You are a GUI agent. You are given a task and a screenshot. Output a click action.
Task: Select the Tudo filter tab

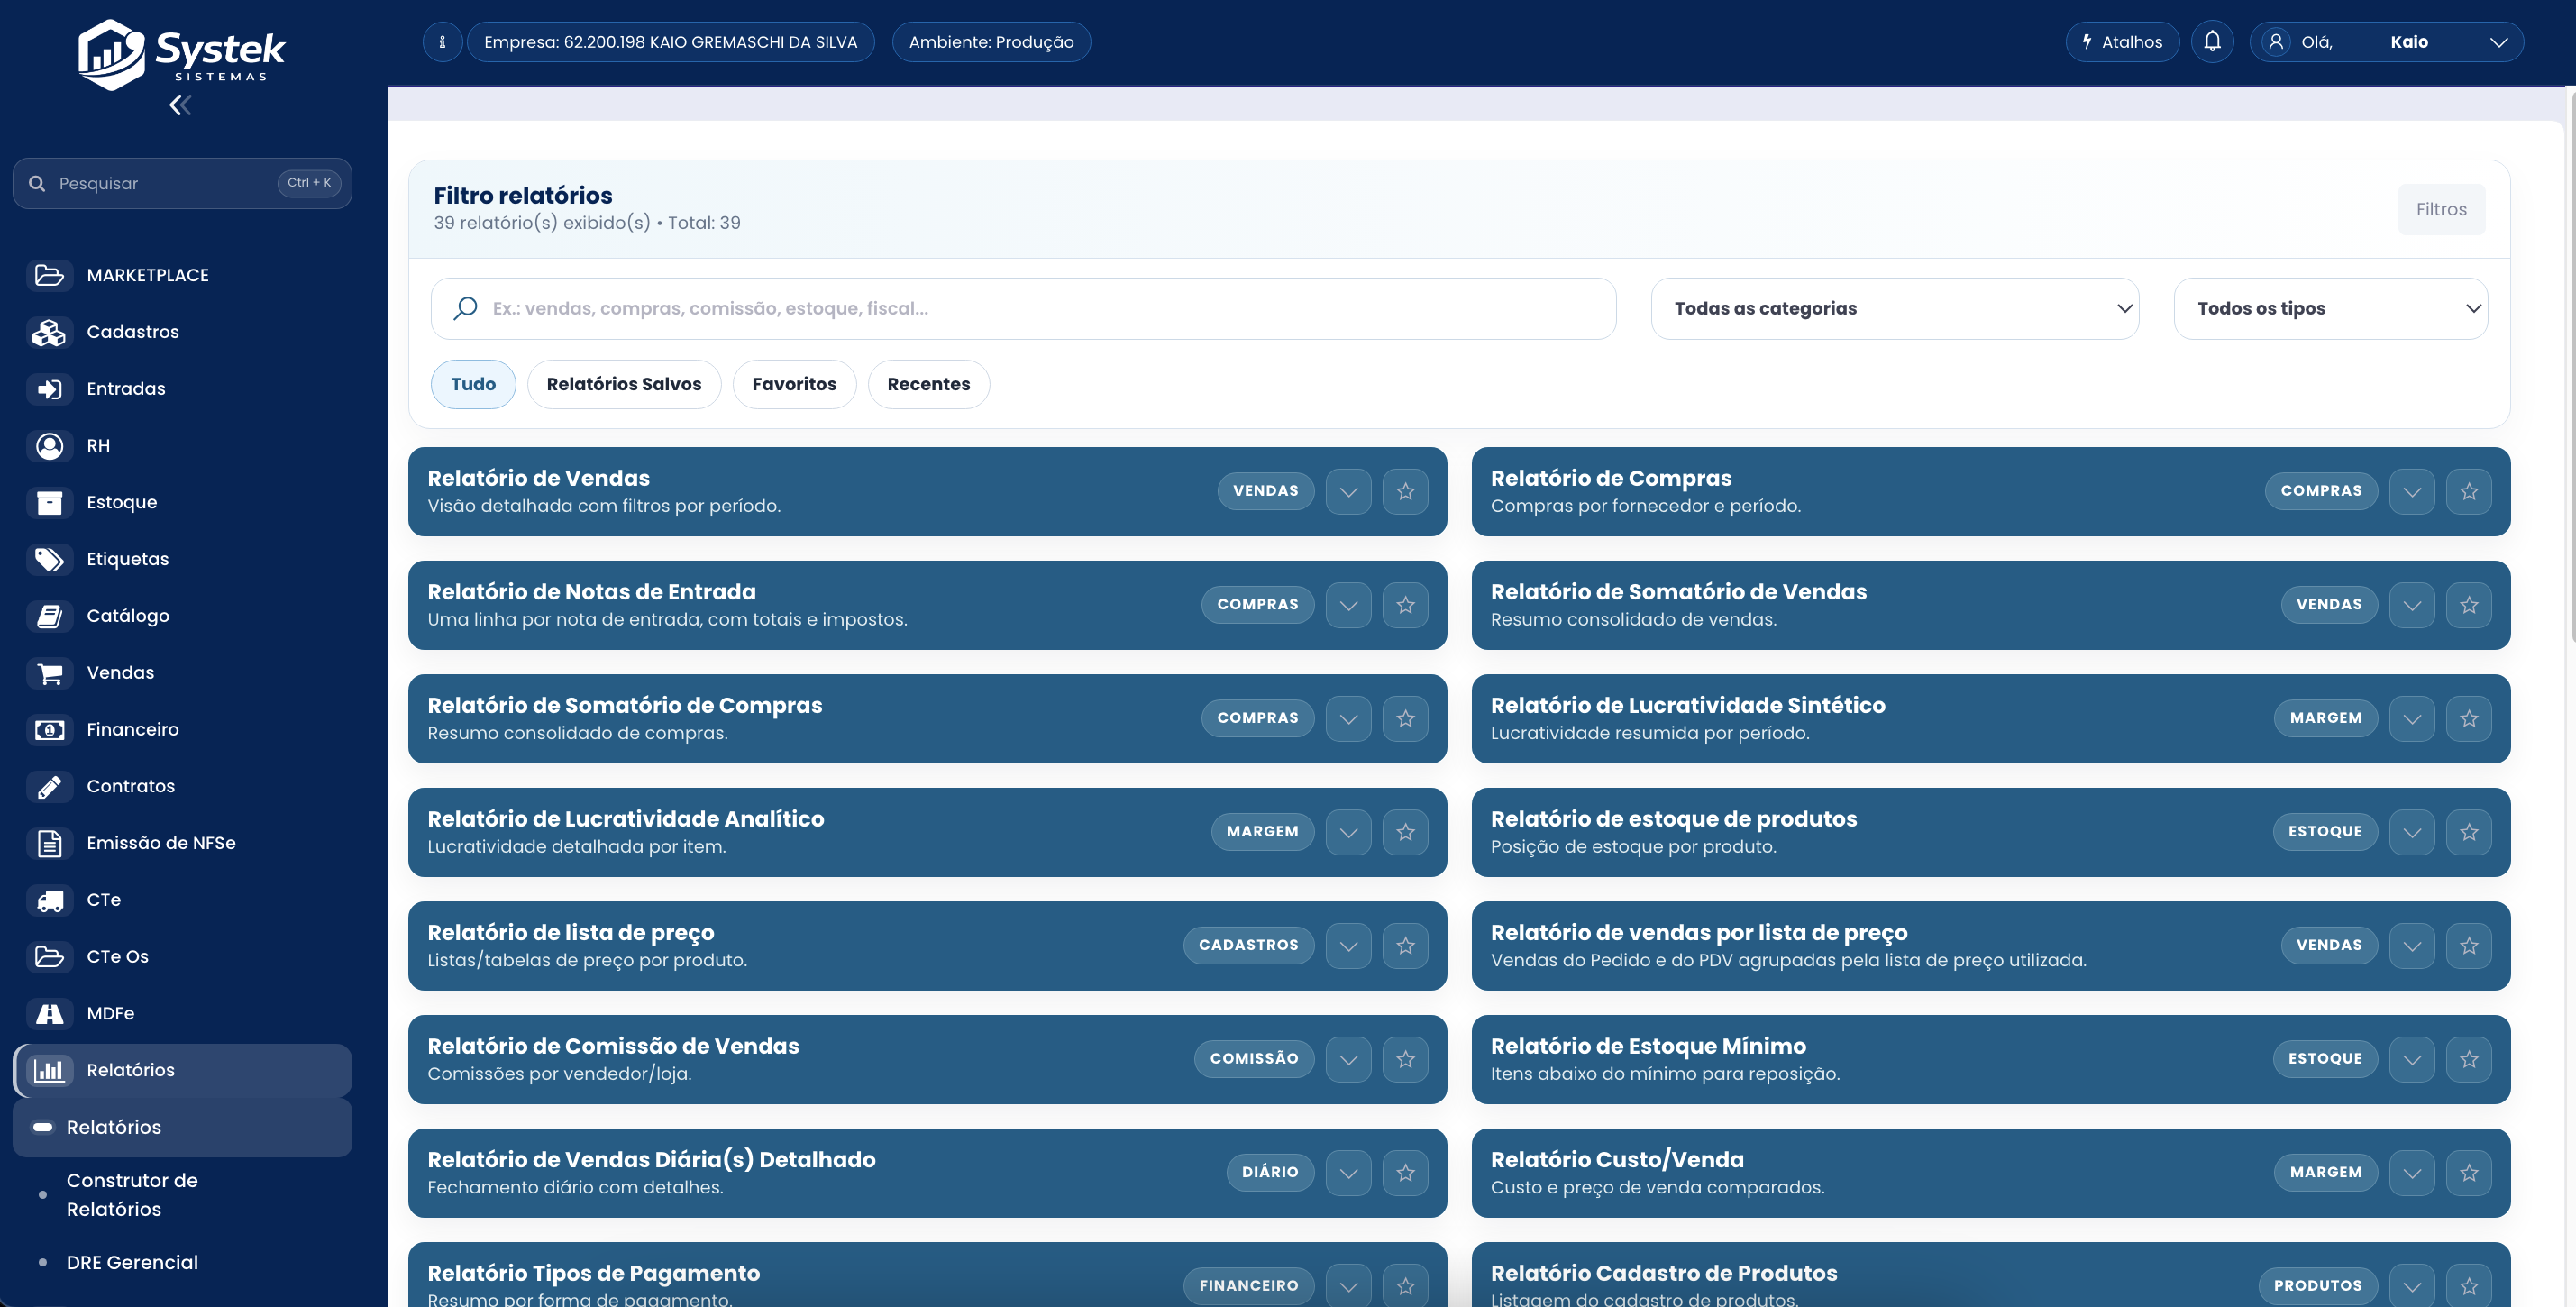pos(473,384)
